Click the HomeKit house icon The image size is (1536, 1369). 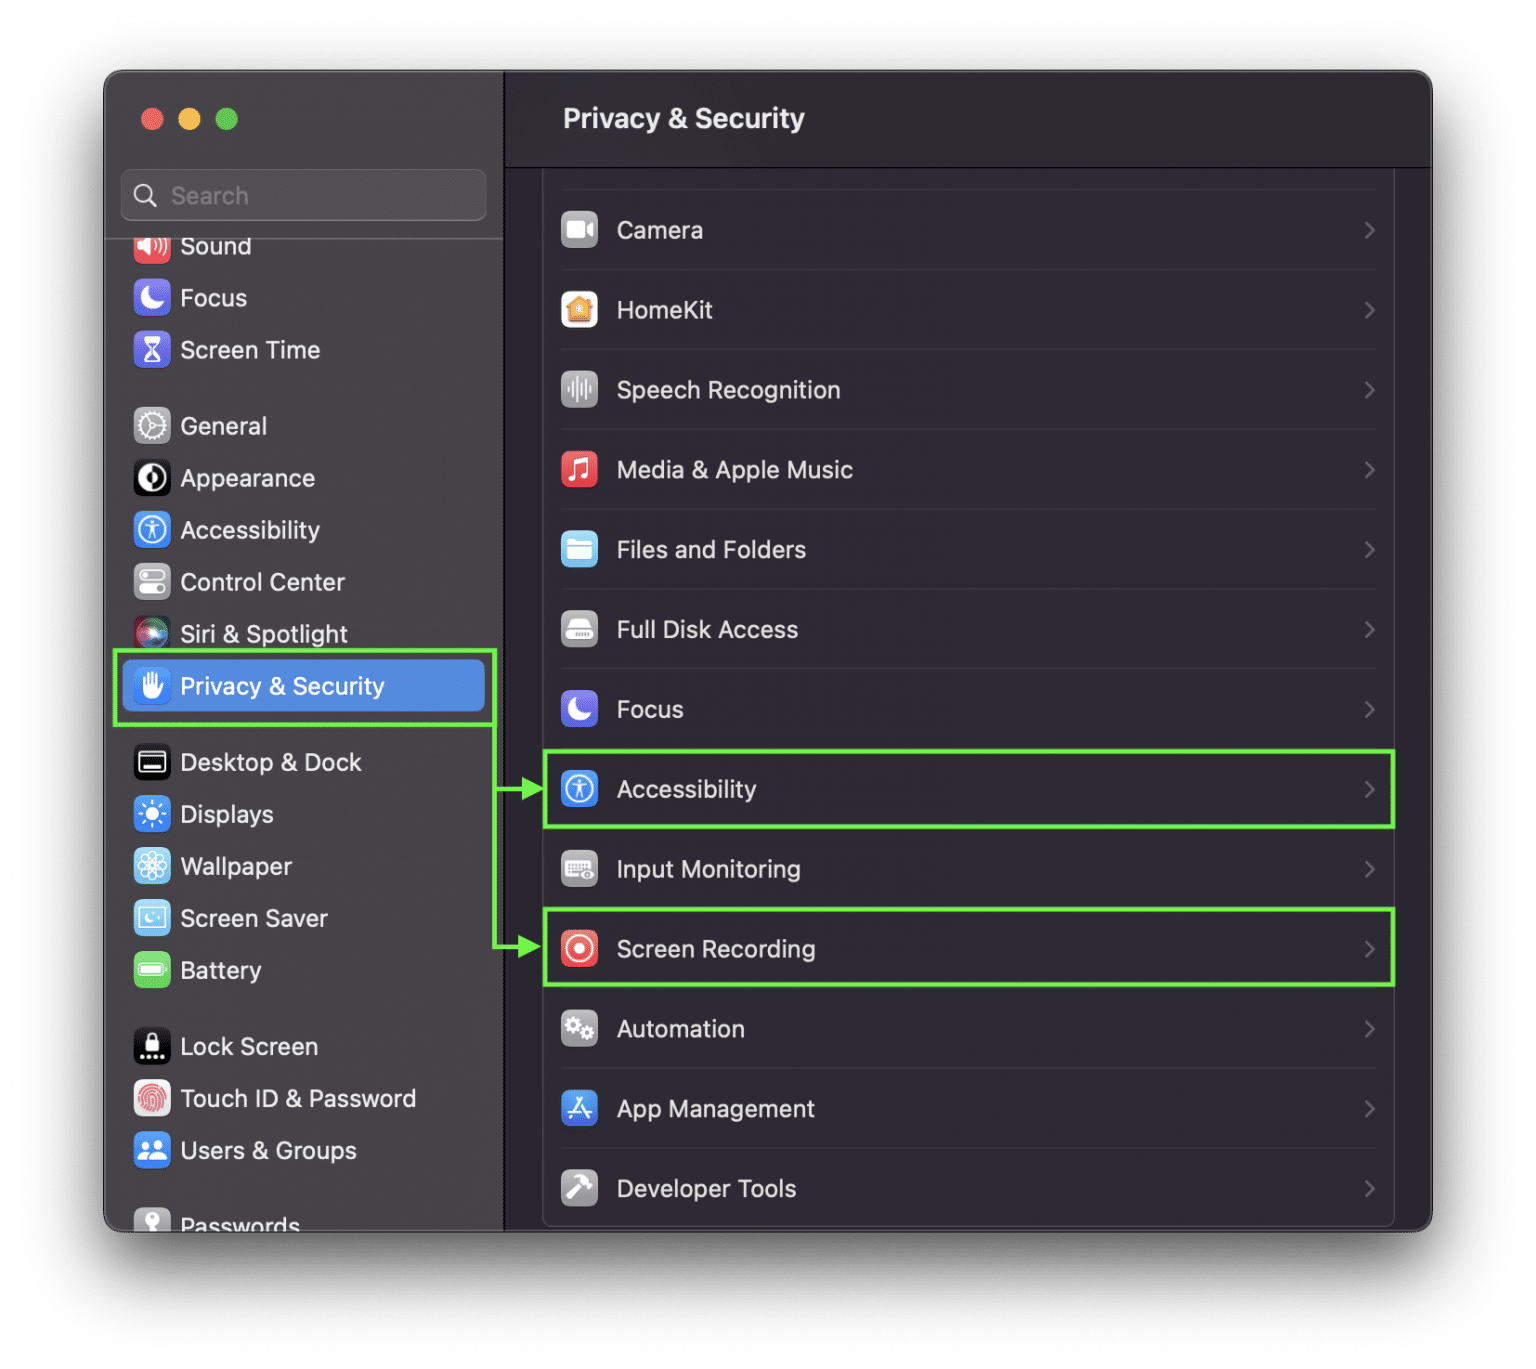[x=579, y=310]
